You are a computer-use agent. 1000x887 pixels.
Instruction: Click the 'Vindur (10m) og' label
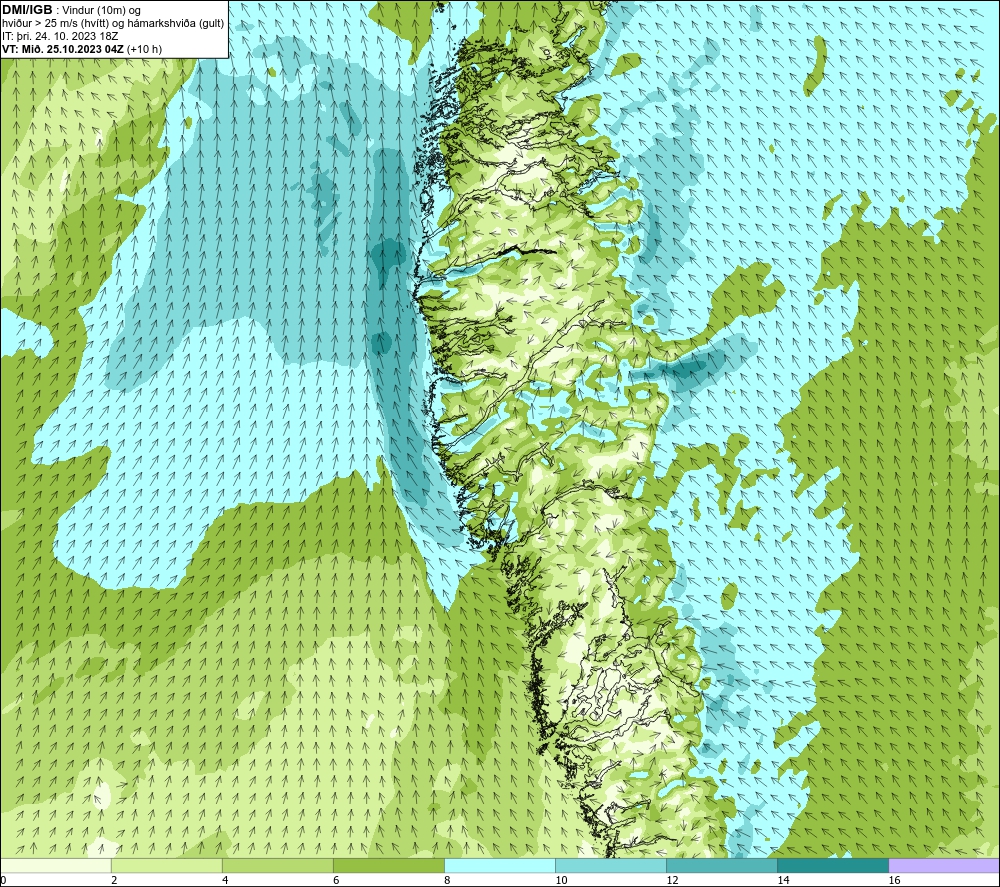click(x=102, y=11)
